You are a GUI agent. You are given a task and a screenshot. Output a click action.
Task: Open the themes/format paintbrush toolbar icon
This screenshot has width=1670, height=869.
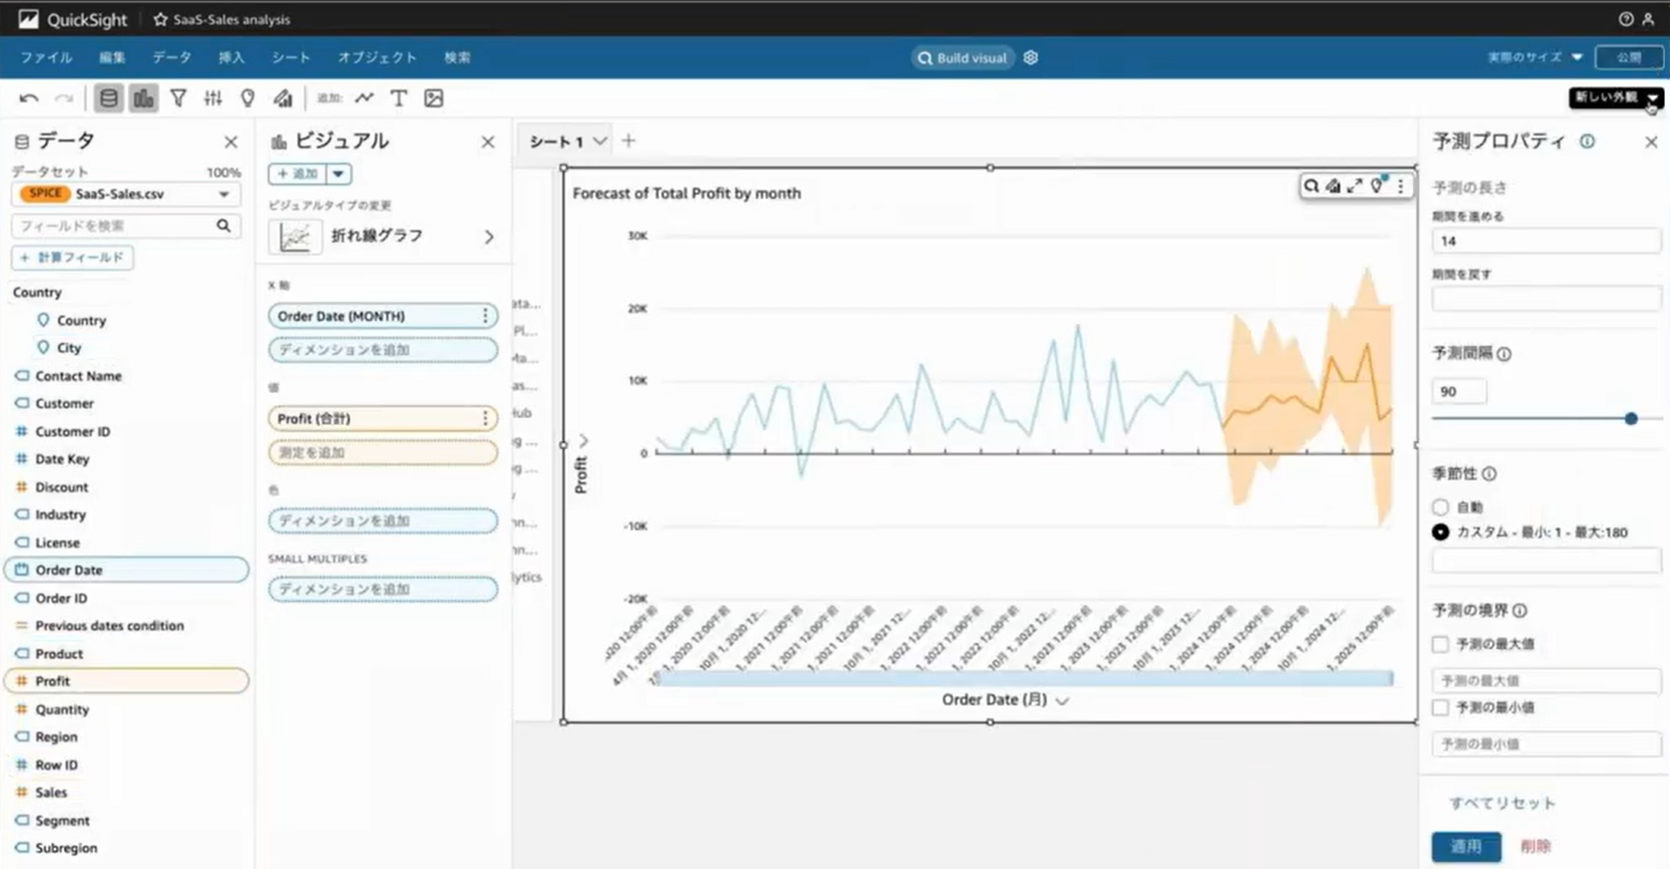point(283,98)
